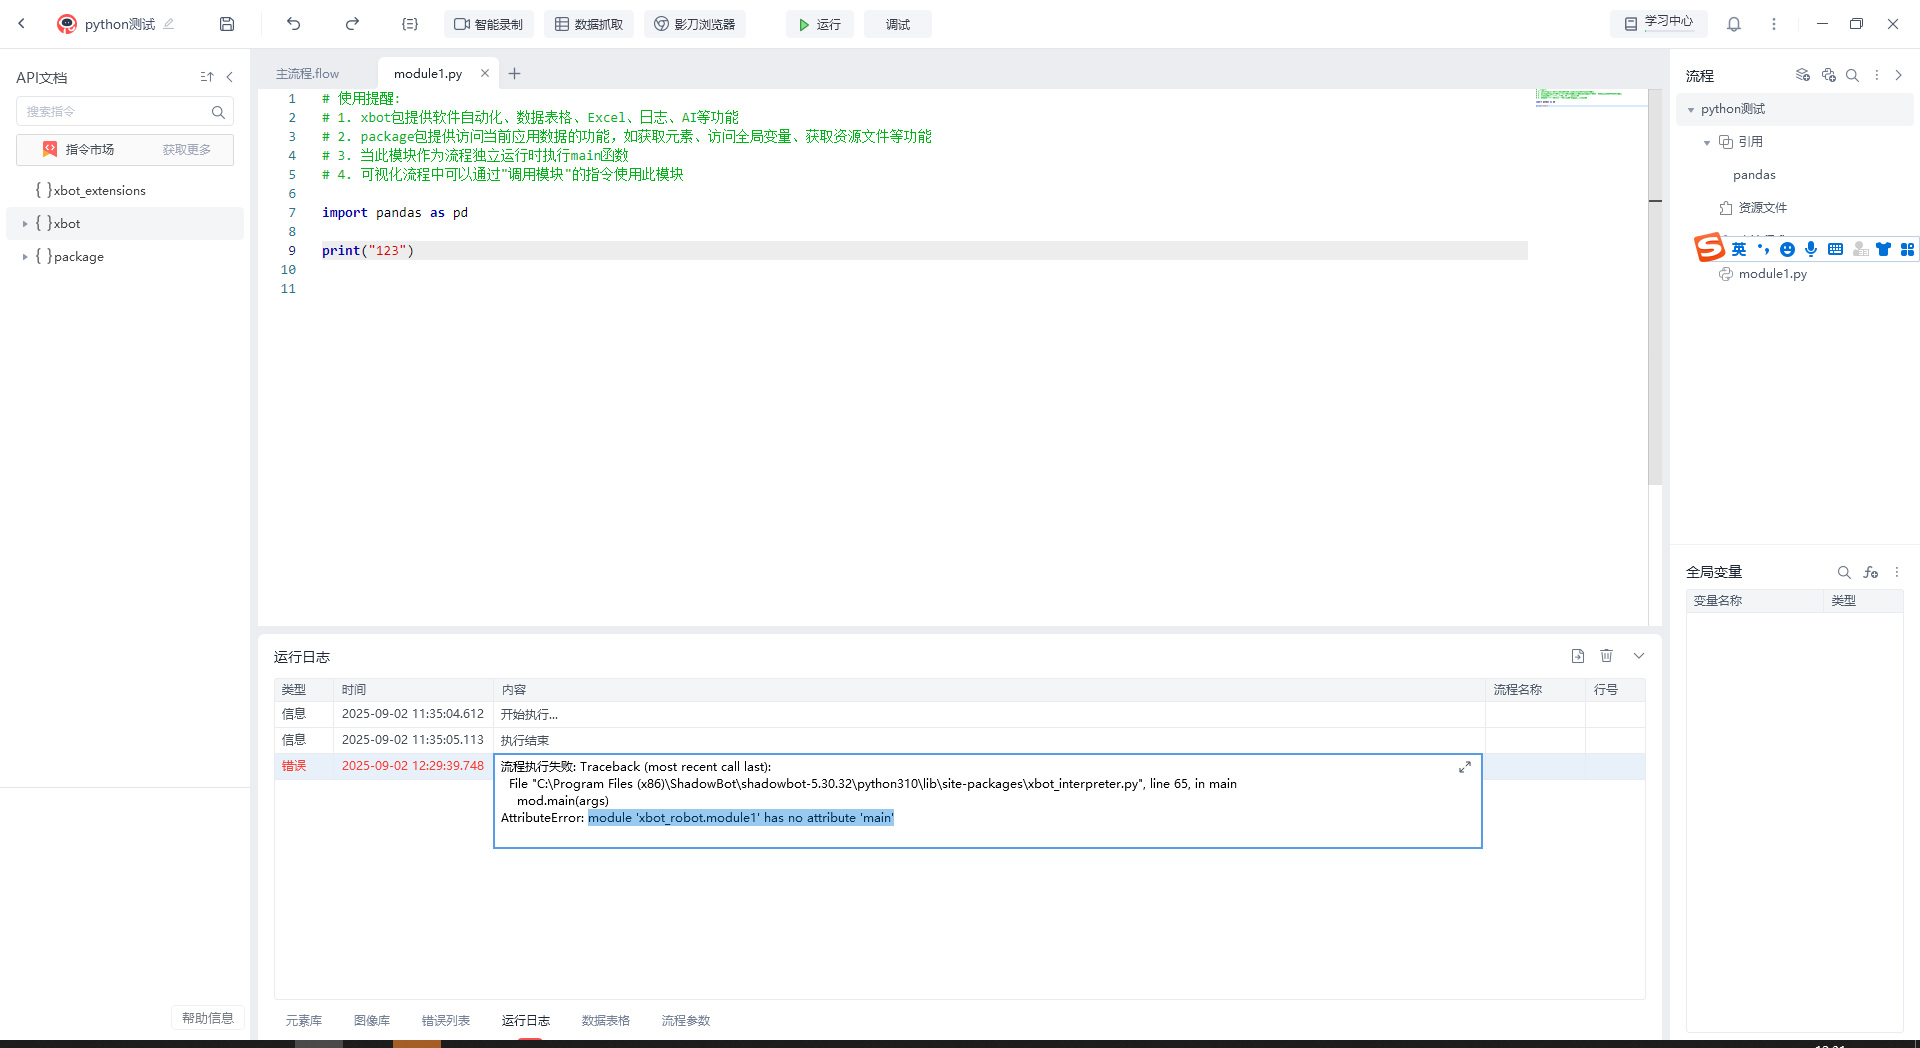This screenshot has height=1048, width=1920.
Task: Toggle Sogou punctuation mode
Action: pos(1763,249)
